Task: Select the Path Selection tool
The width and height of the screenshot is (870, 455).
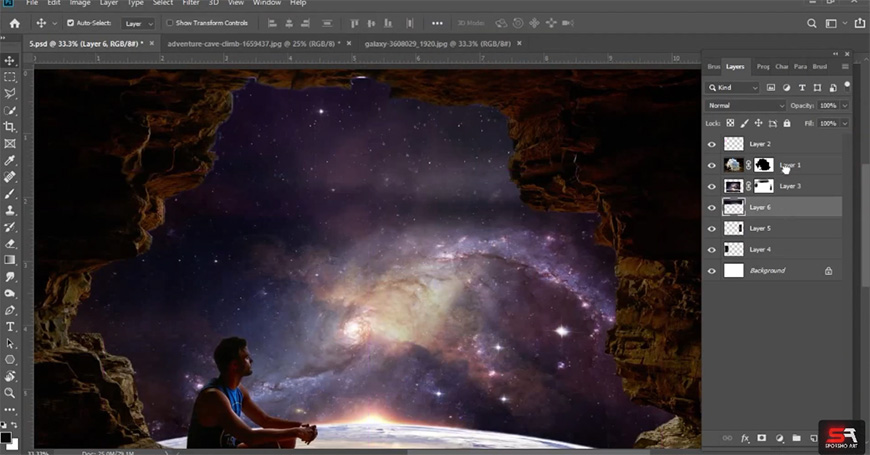Action: coord(9,343)
